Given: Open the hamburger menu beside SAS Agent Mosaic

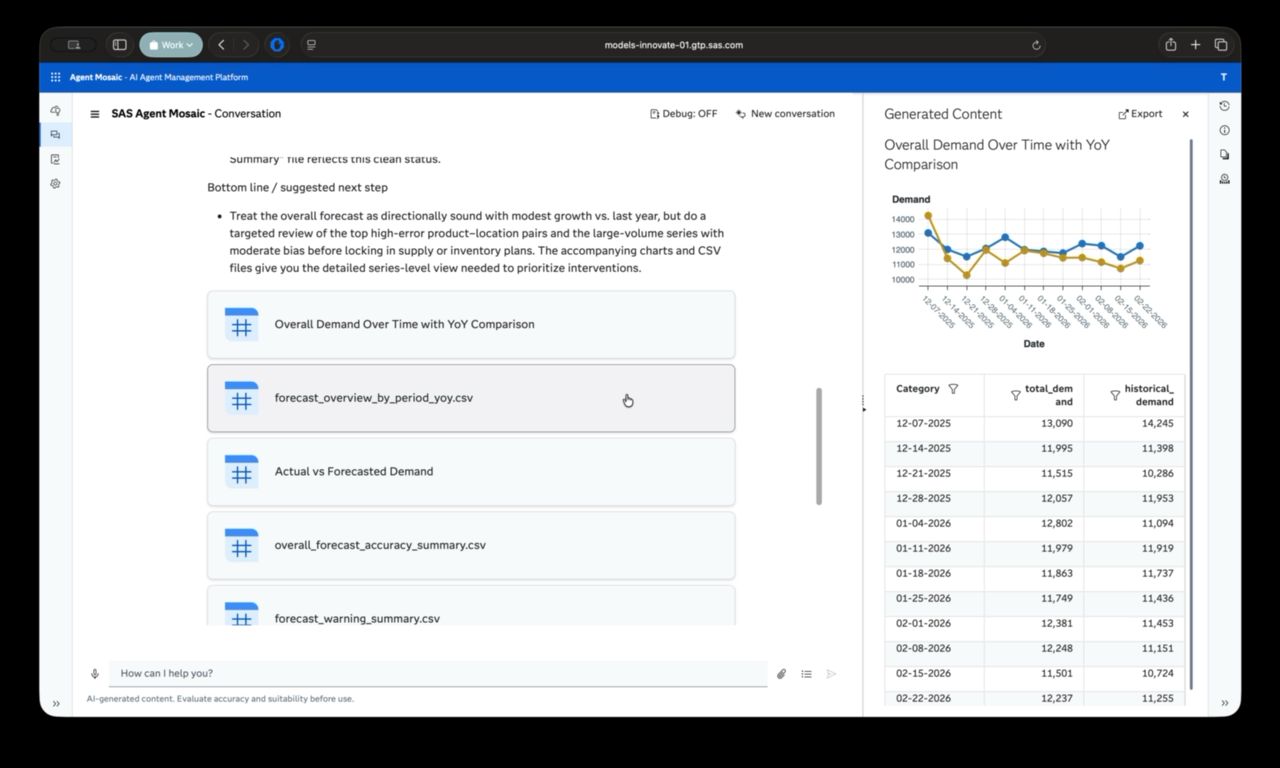Looking at the screenshot, I should click(x=94, y=113).
